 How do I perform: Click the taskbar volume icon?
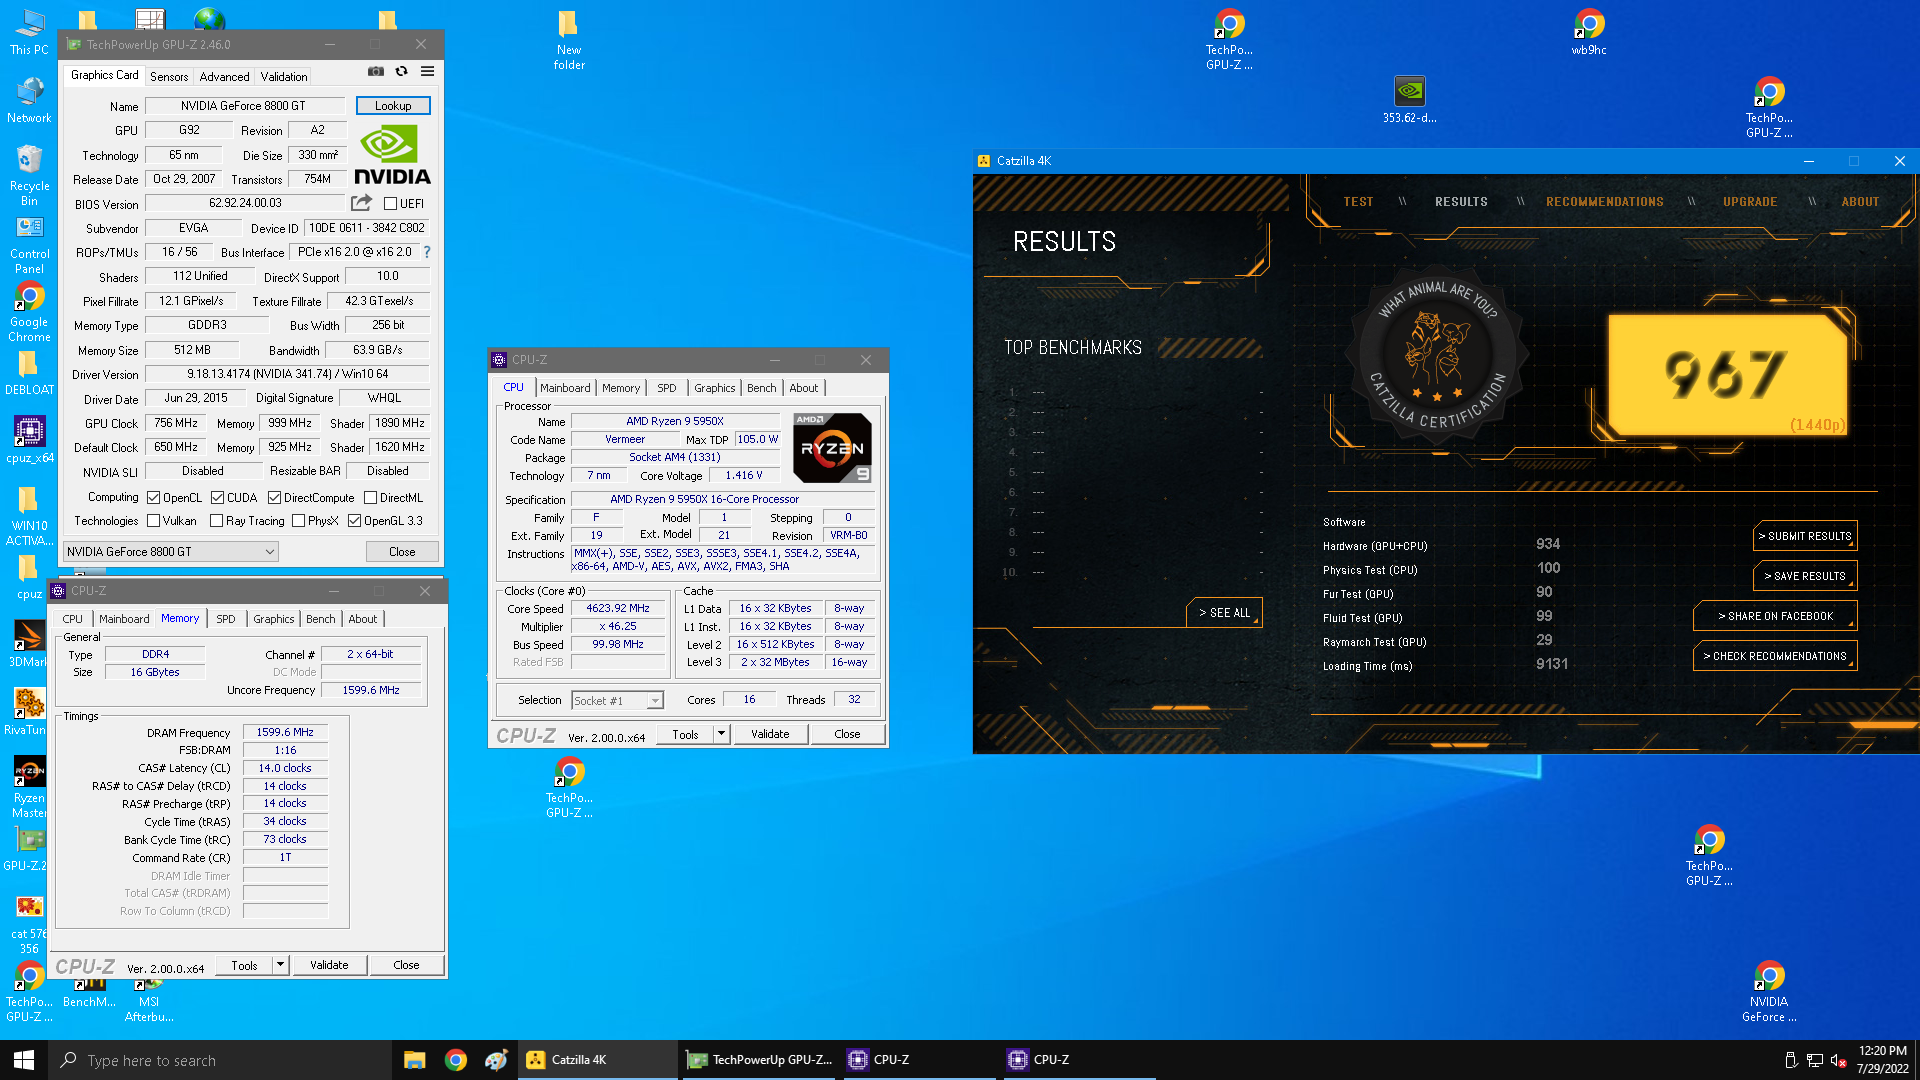click(1838, 1060)
